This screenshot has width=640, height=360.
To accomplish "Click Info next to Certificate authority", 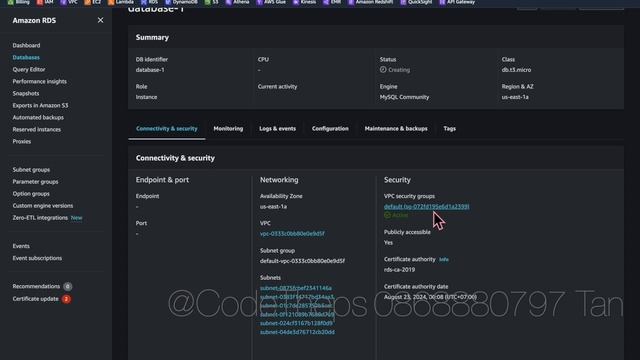I will [x=444, y=259].
